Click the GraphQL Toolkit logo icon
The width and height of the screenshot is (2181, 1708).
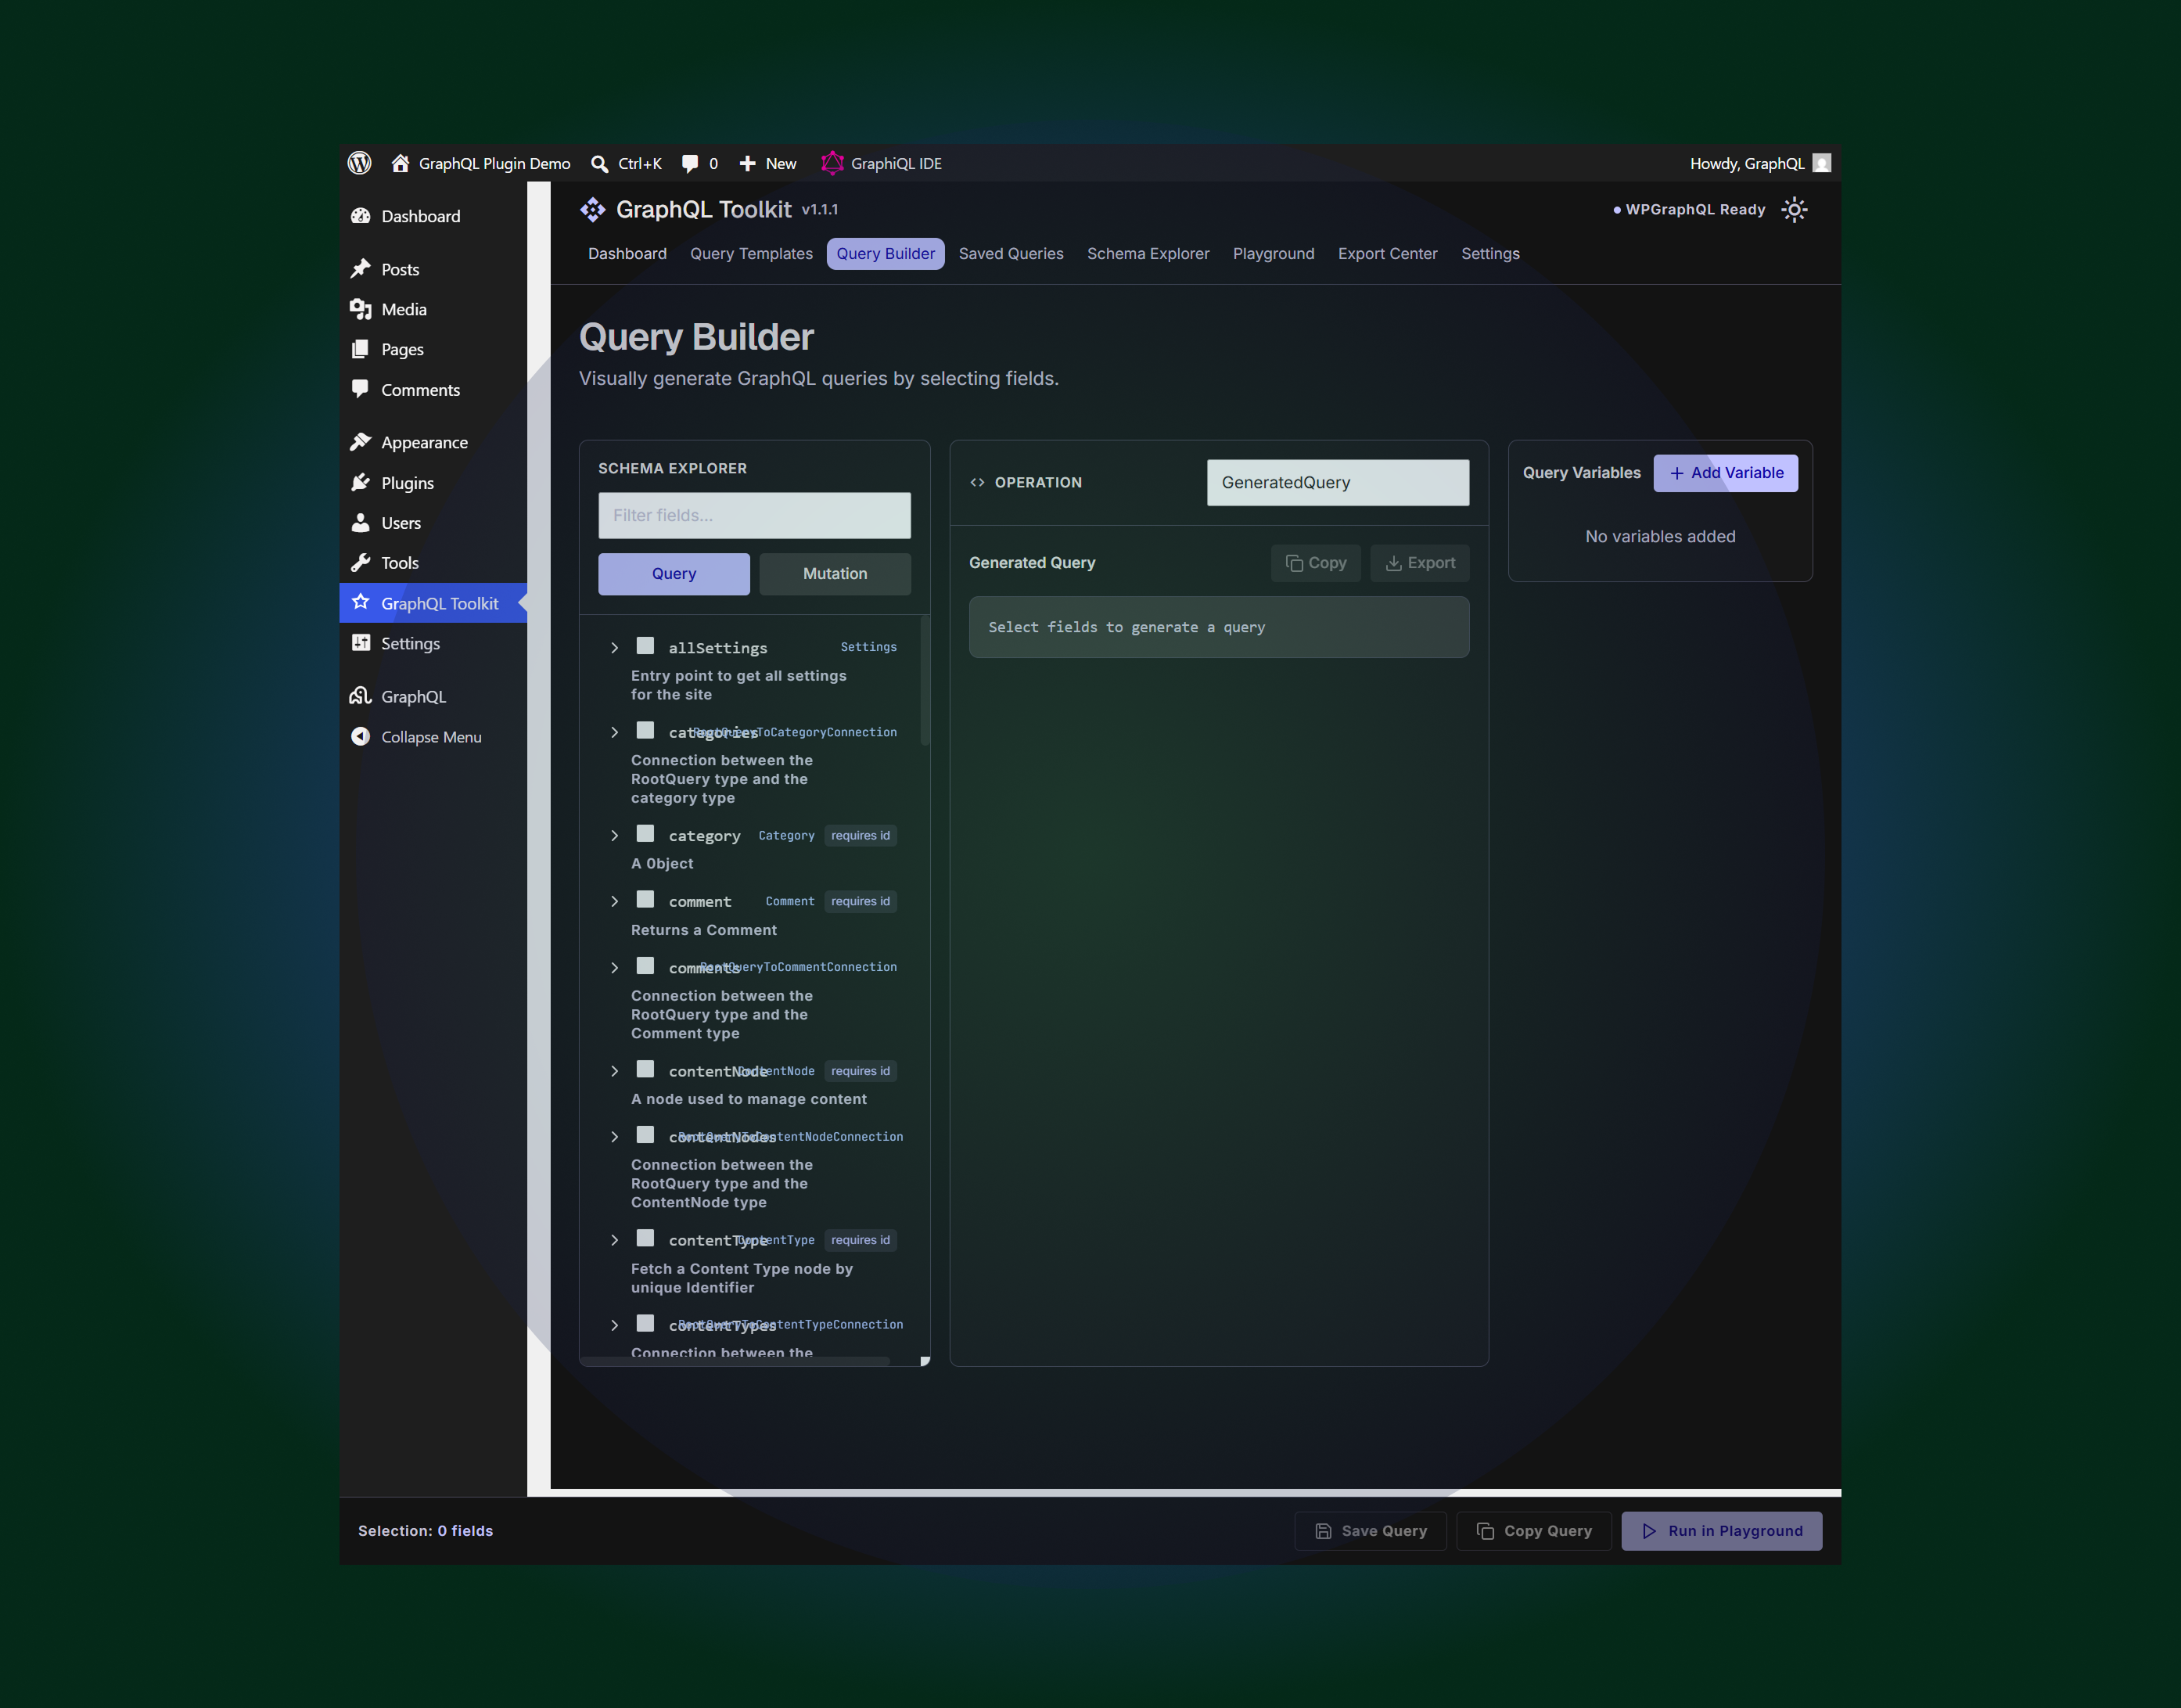pos(592,209)
